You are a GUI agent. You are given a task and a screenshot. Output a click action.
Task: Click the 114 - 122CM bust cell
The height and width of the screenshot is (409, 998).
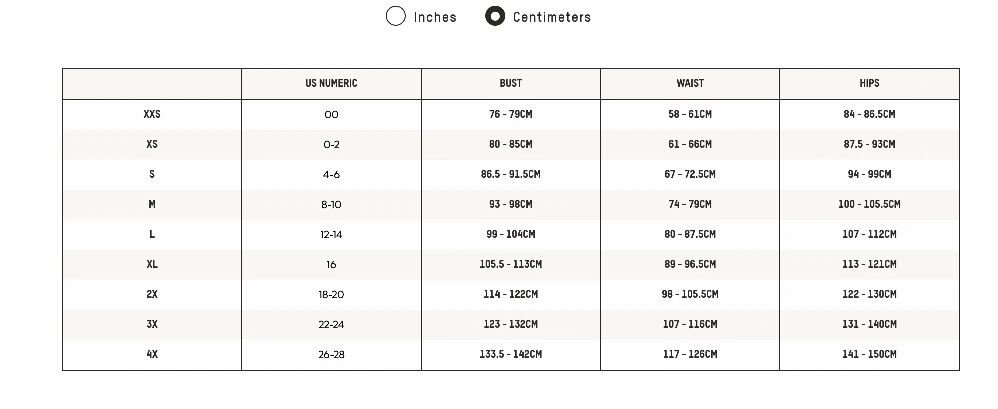click(x=510, y=294)
